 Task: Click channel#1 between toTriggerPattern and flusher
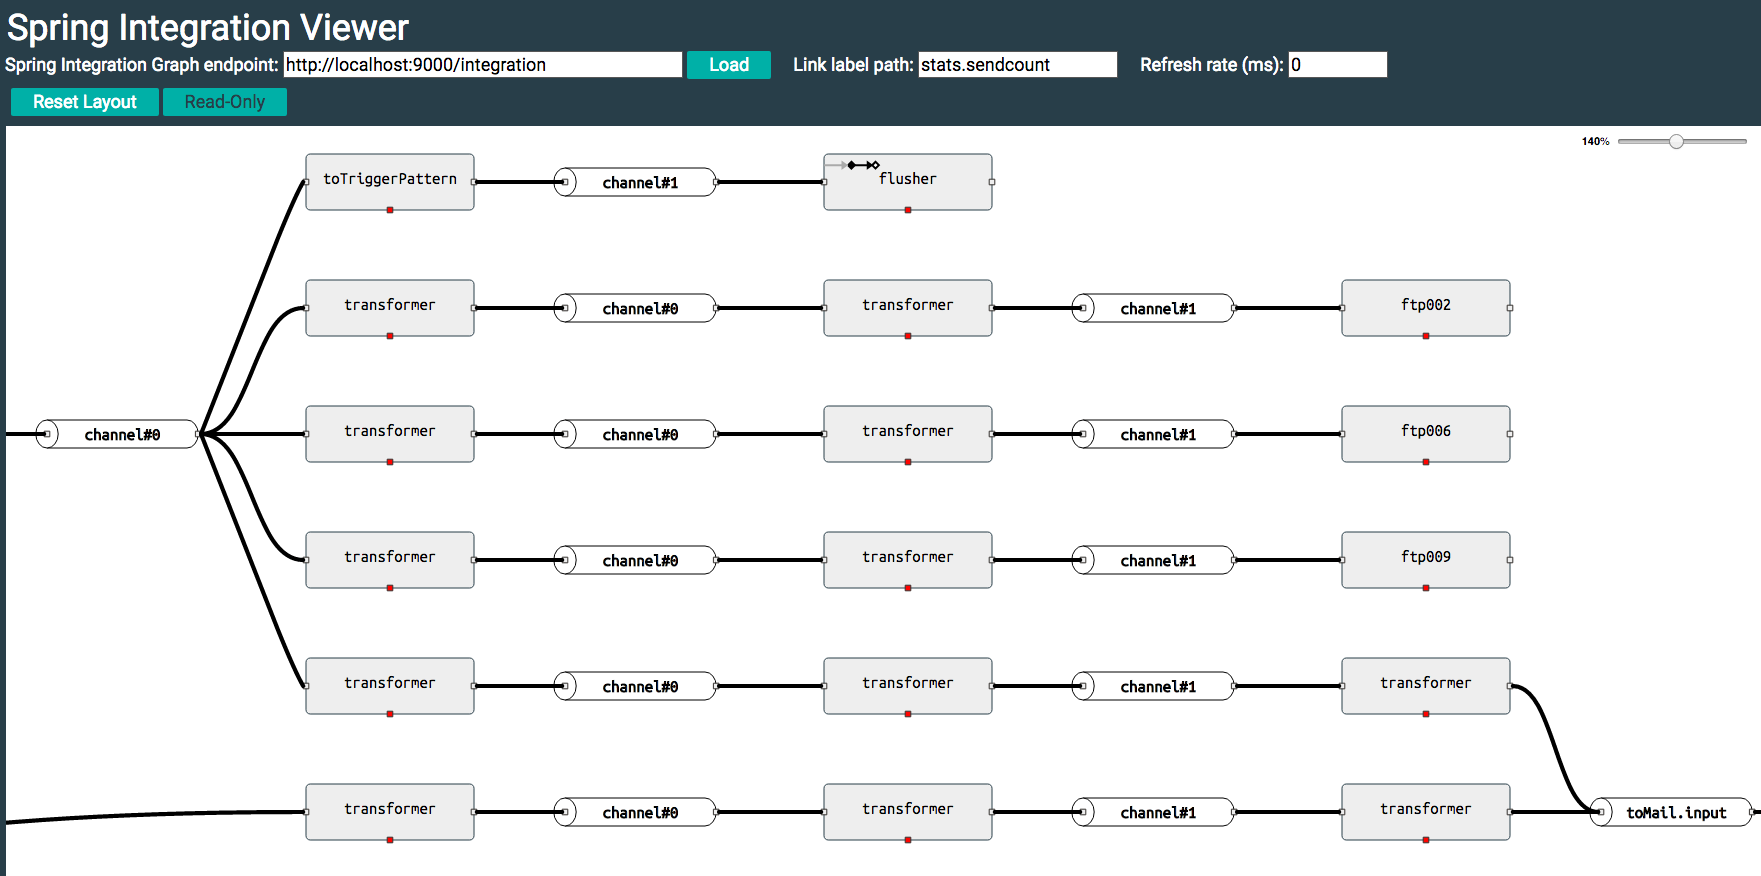click(635, 182)
